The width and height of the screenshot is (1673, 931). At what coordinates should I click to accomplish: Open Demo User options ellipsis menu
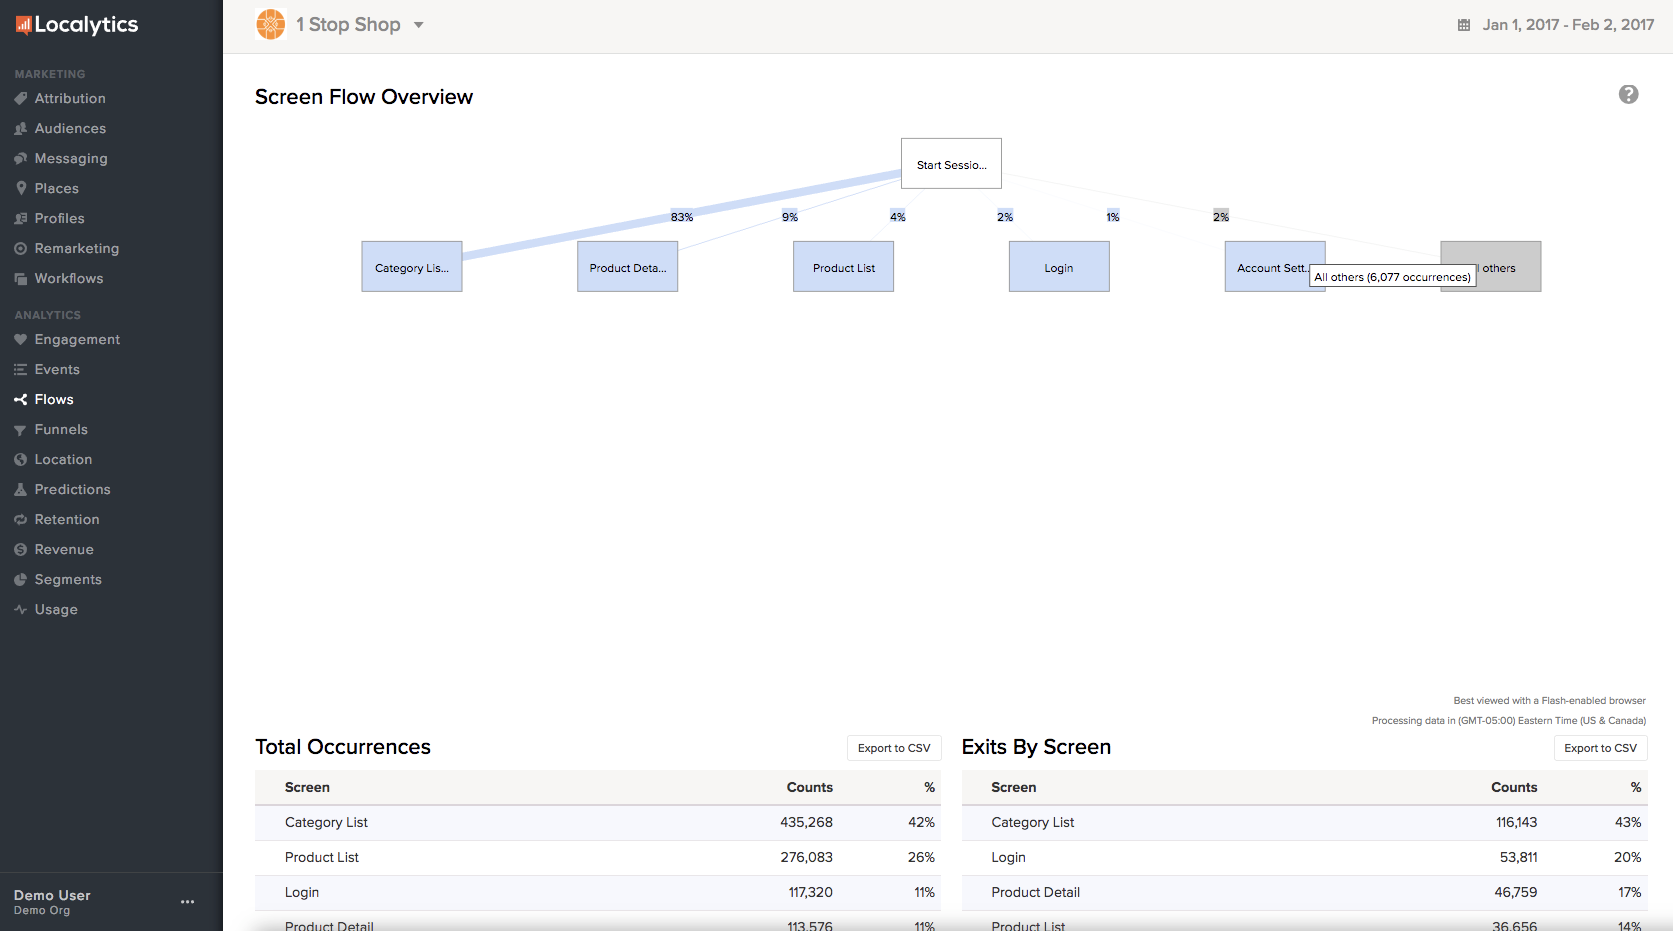click(187, 902)
